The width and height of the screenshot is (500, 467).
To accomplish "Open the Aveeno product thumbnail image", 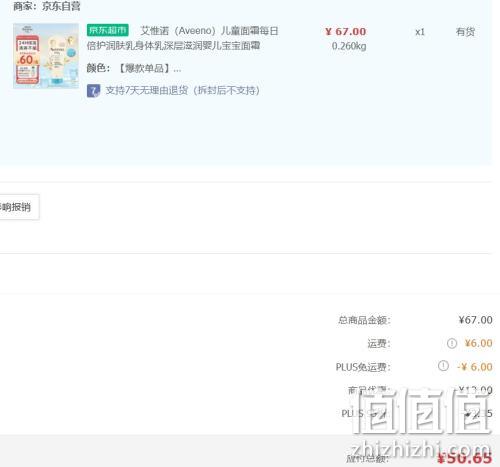I will tap(46, 56).
